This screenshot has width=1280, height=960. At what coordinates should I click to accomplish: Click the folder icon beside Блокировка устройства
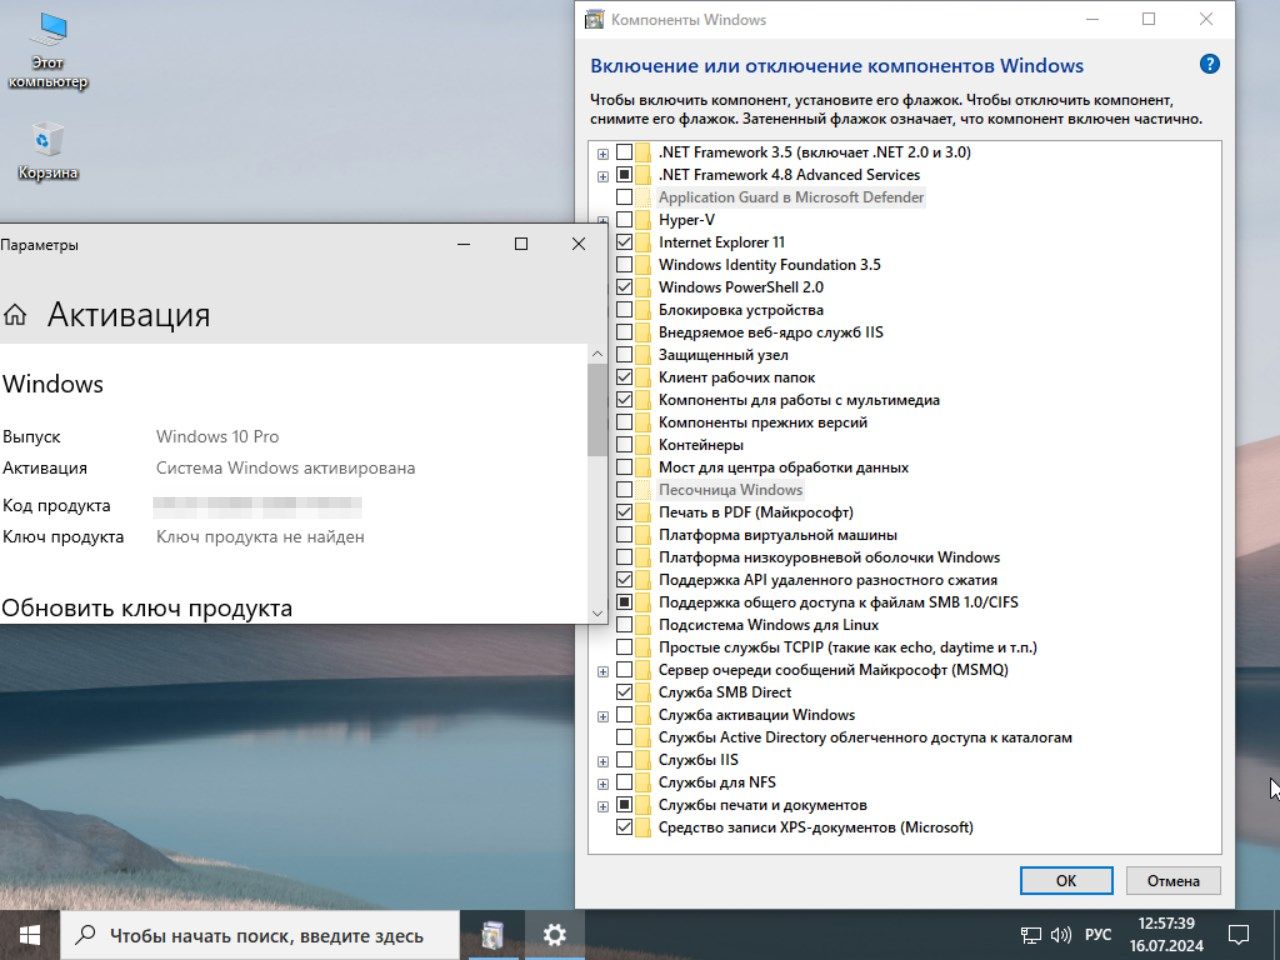(x=643, y=310)
